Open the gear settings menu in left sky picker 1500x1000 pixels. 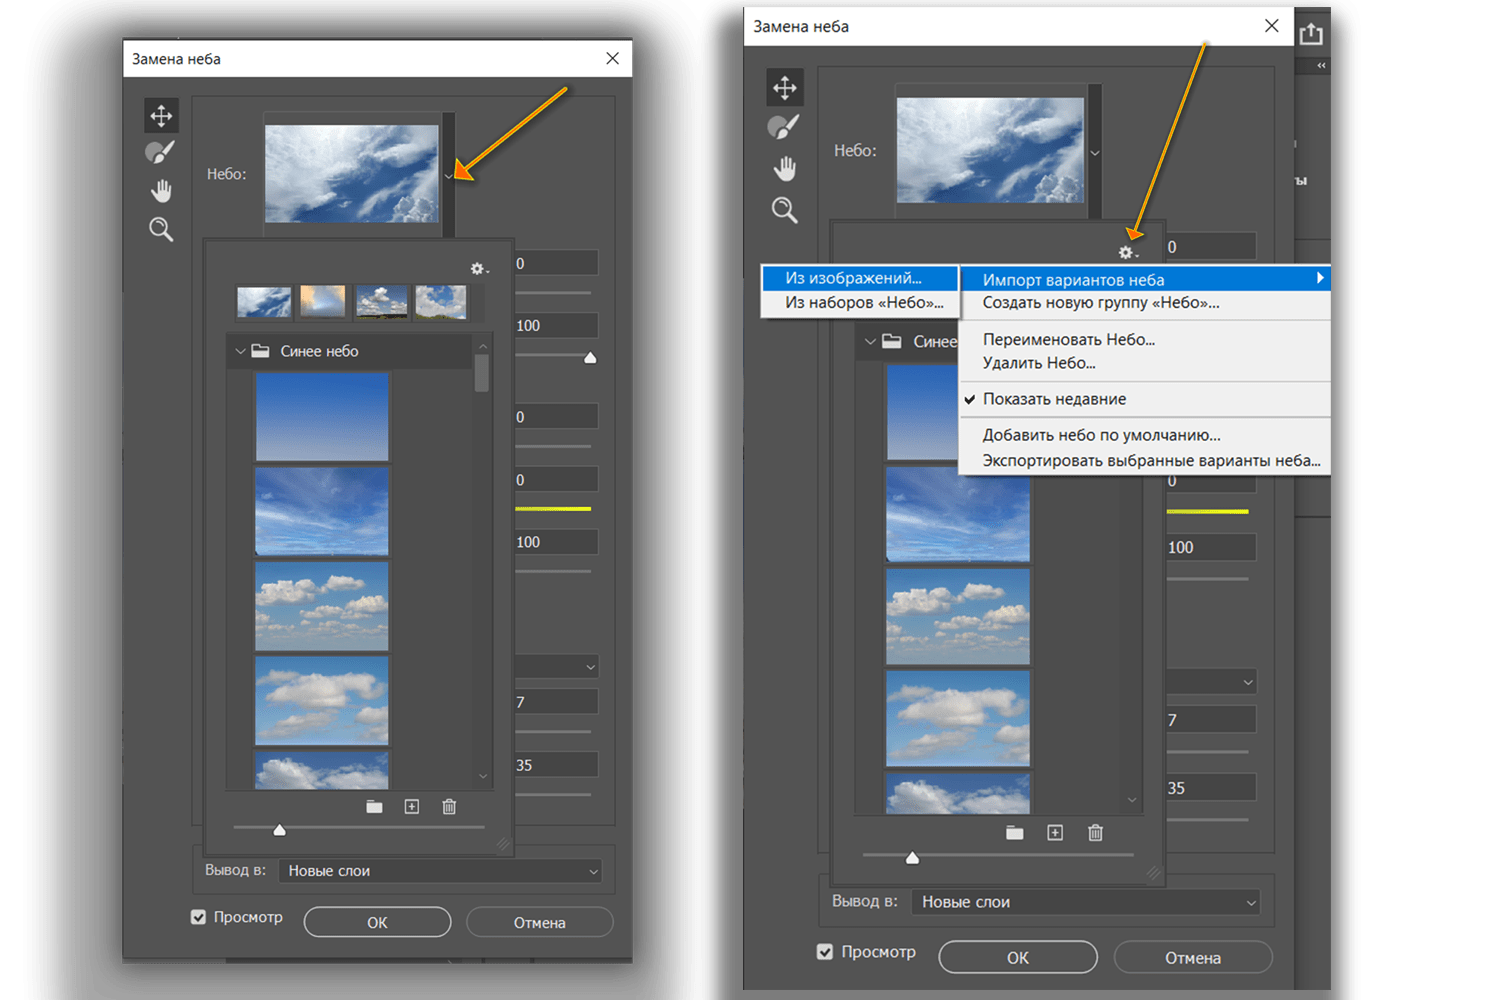(x=479, y=269)
